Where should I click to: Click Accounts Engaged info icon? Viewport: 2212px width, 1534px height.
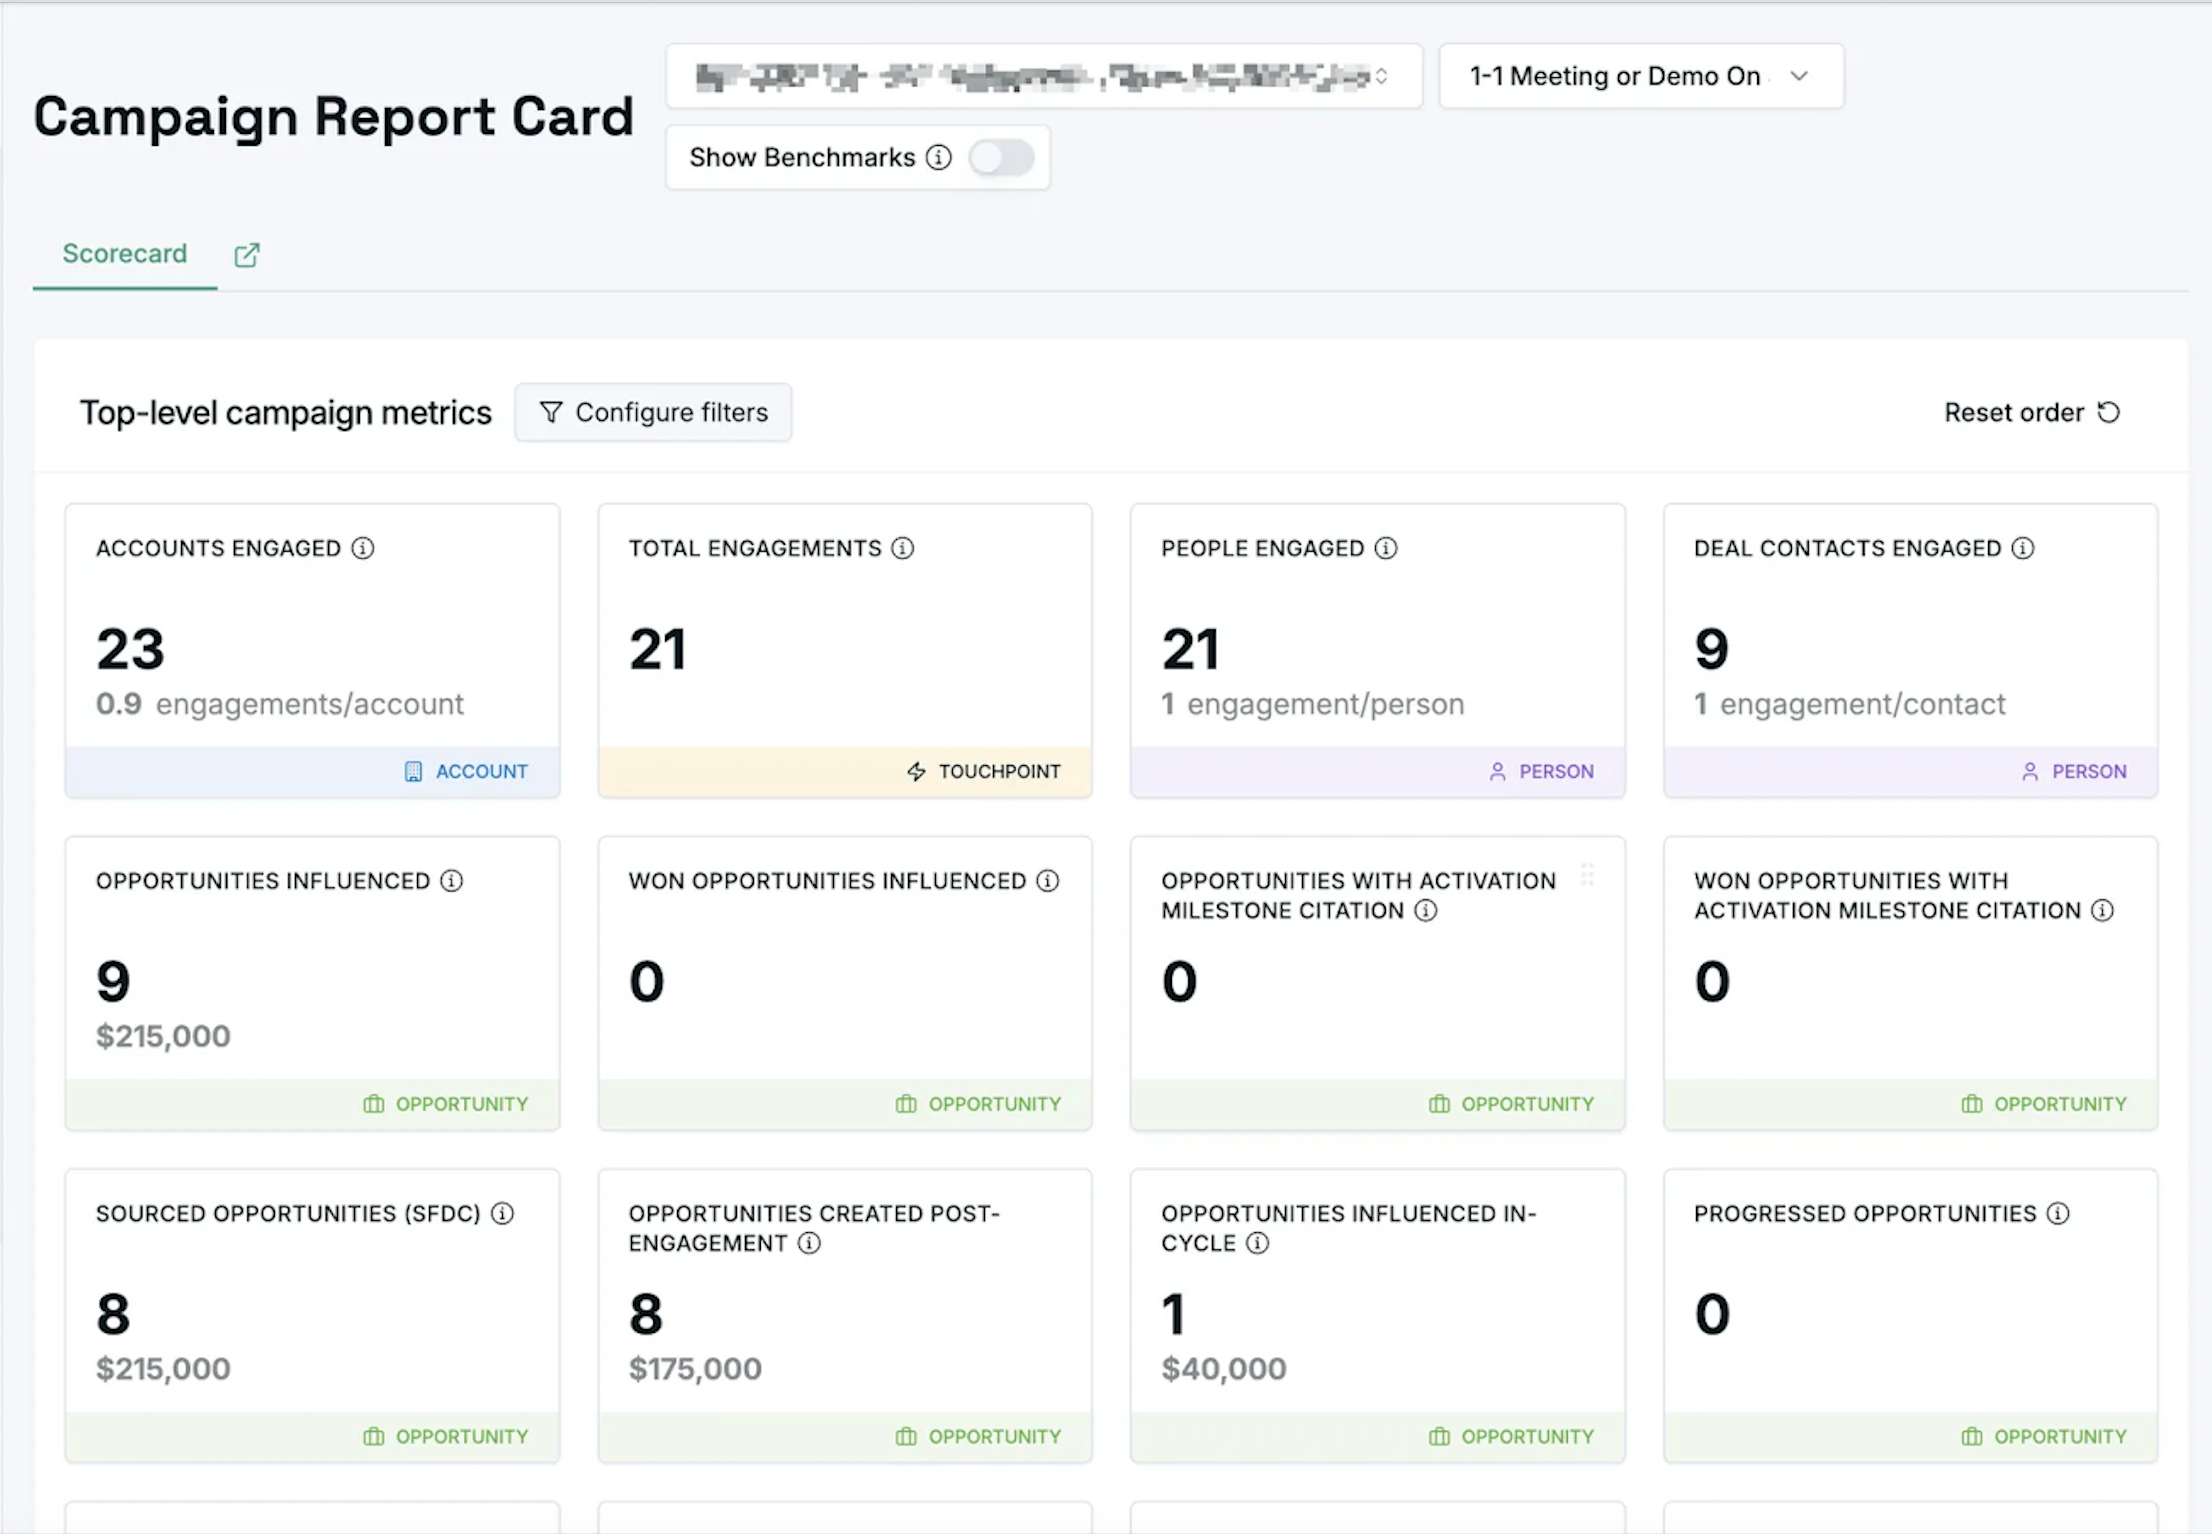pyautogui.click(x=363, y=548)
